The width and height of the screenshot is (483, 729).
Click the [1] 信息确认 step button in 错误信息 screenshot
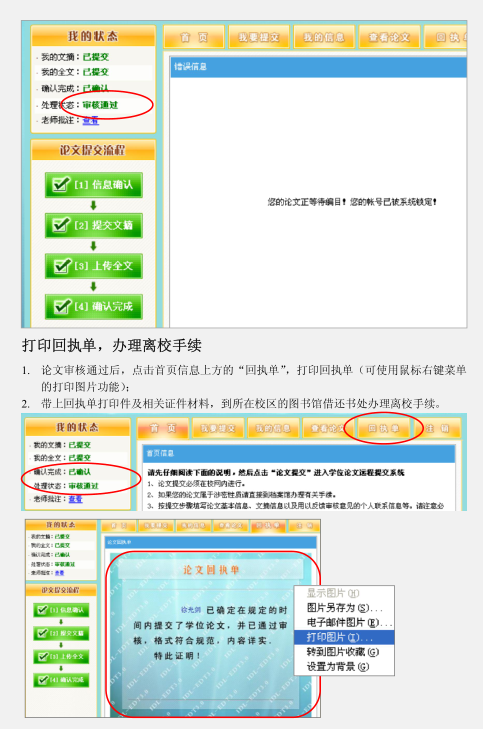[93, 185]
